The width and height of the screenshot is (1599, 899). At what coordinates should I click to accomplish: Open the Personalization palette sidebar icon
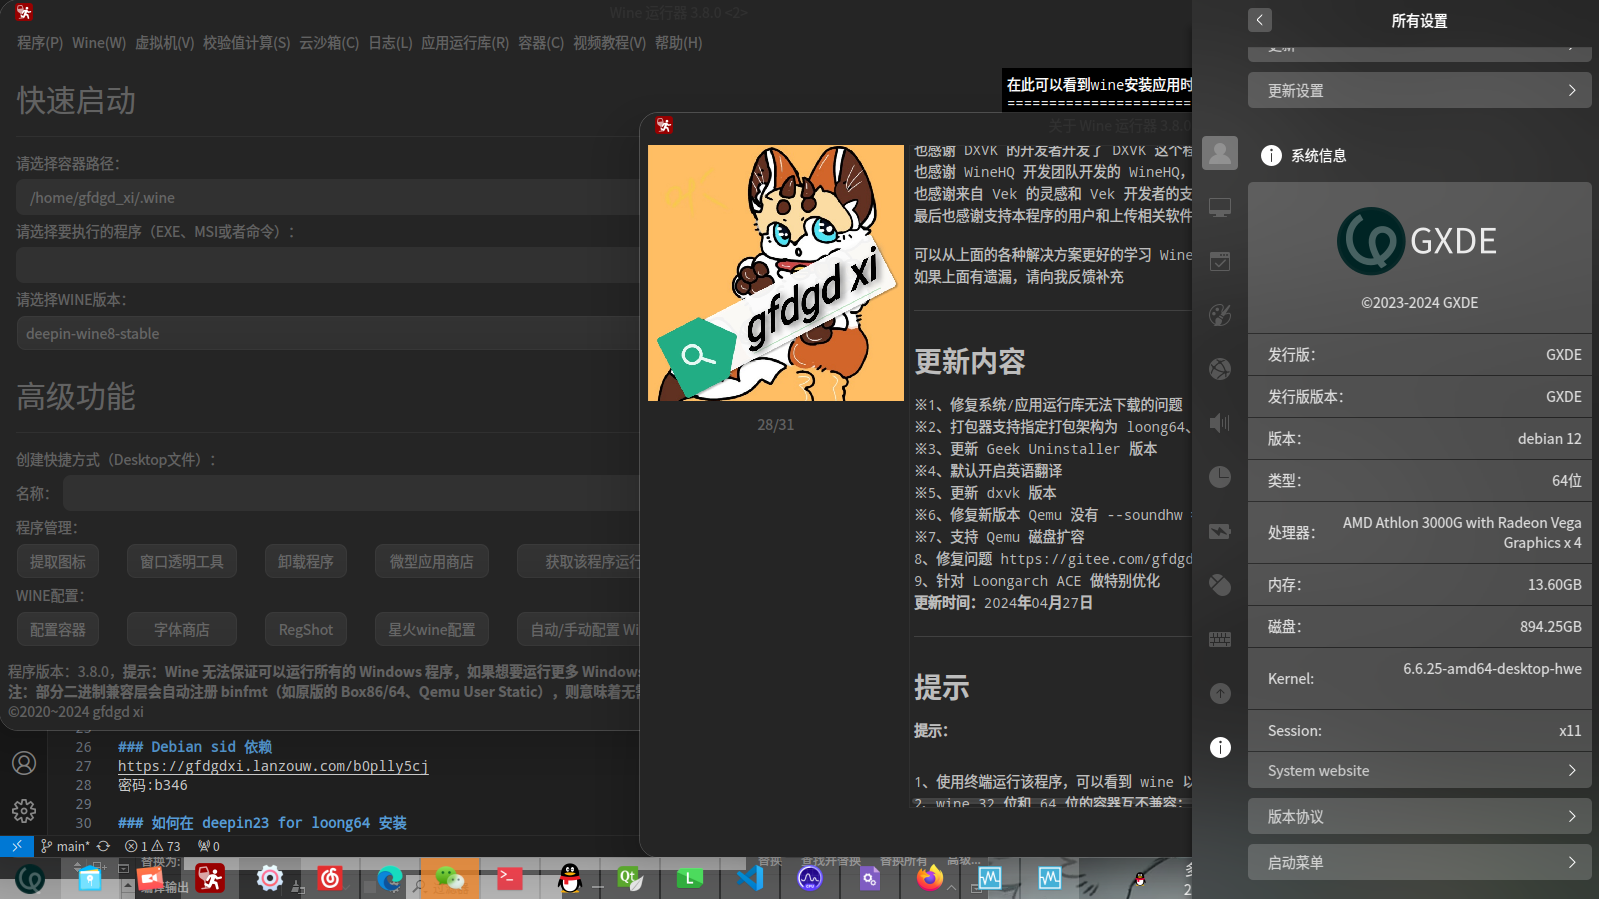point(1220,315)
